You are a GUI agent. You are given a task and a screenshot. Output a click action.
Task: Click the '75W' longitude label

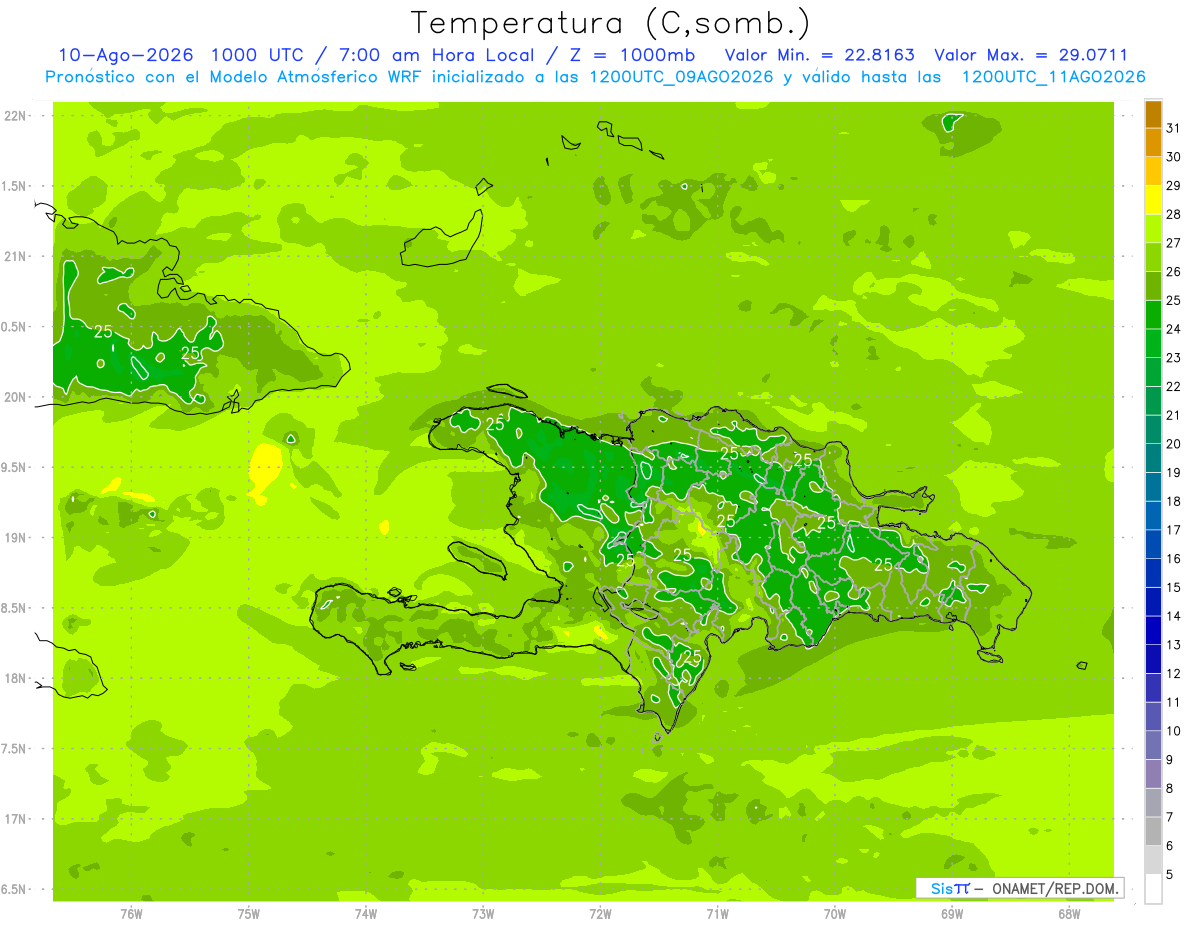[249, 913]
